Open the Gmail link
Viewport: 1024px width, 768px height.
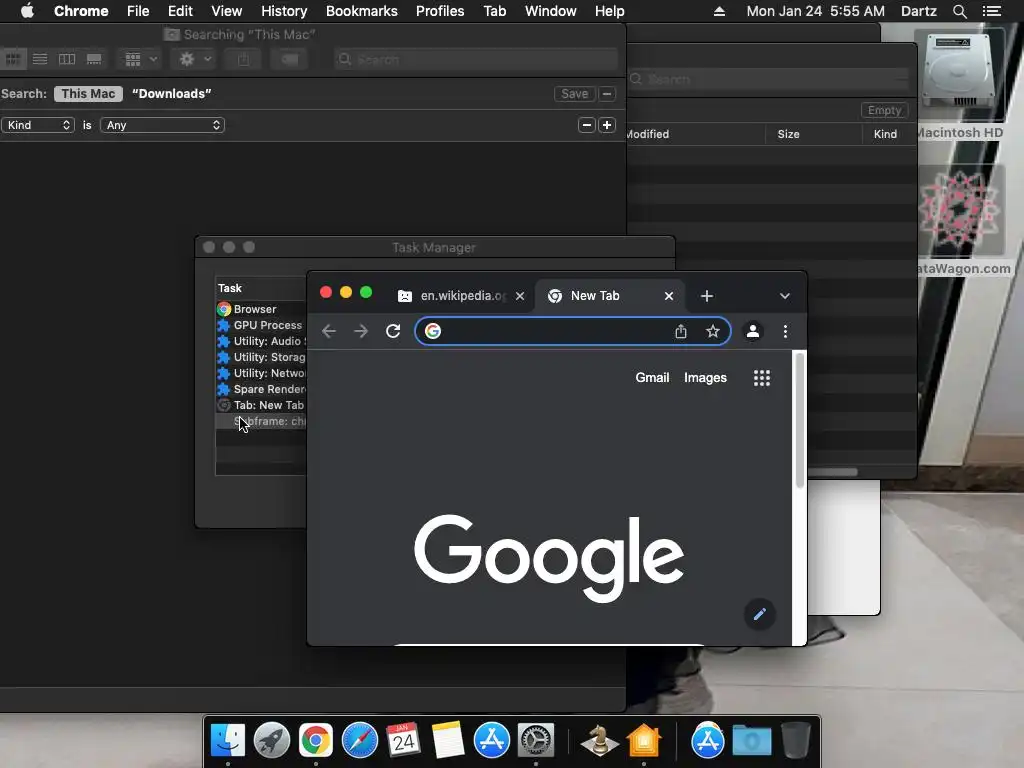pos(652,377)
